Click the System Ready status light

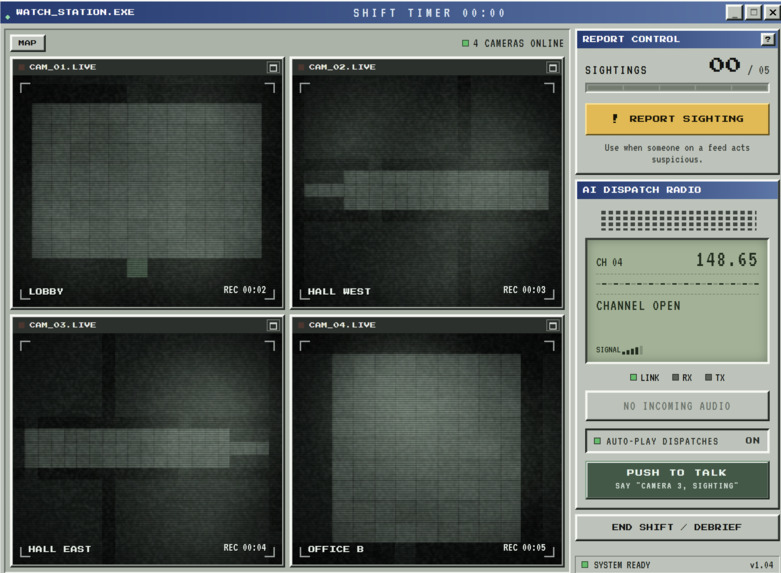(585, 565)
